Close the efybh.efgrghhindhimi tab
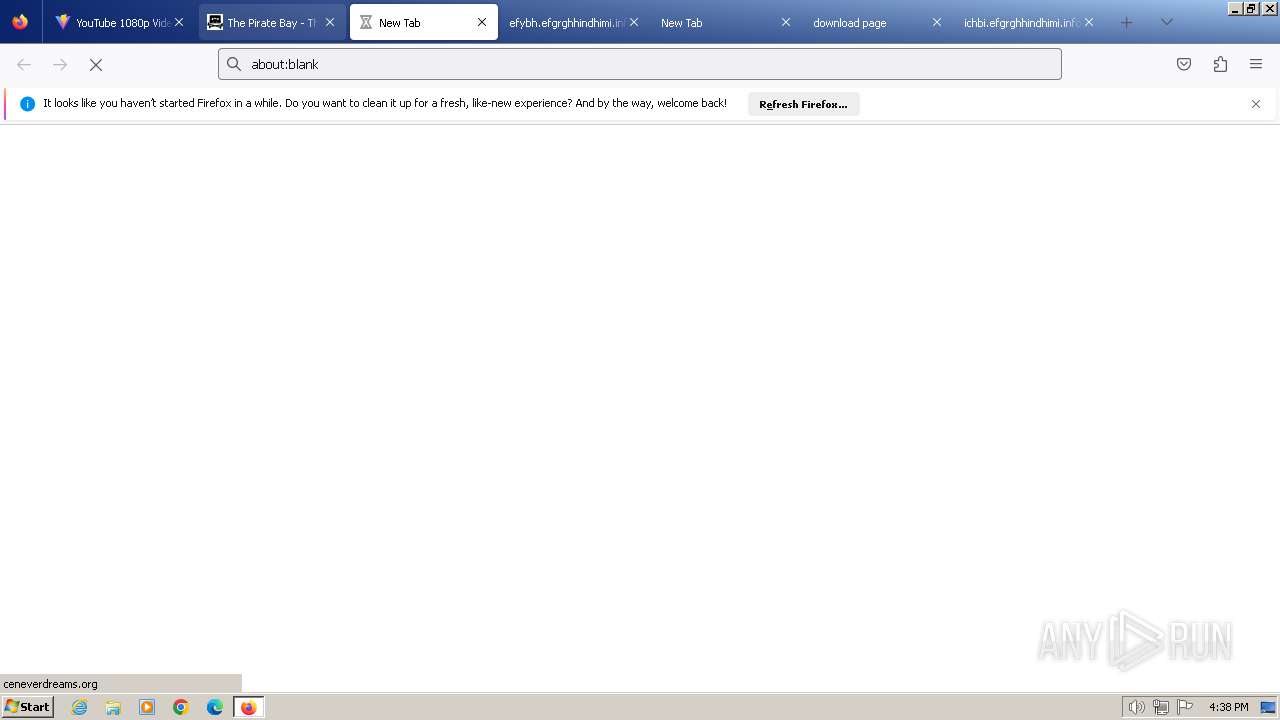 click(x=634, y=22)
